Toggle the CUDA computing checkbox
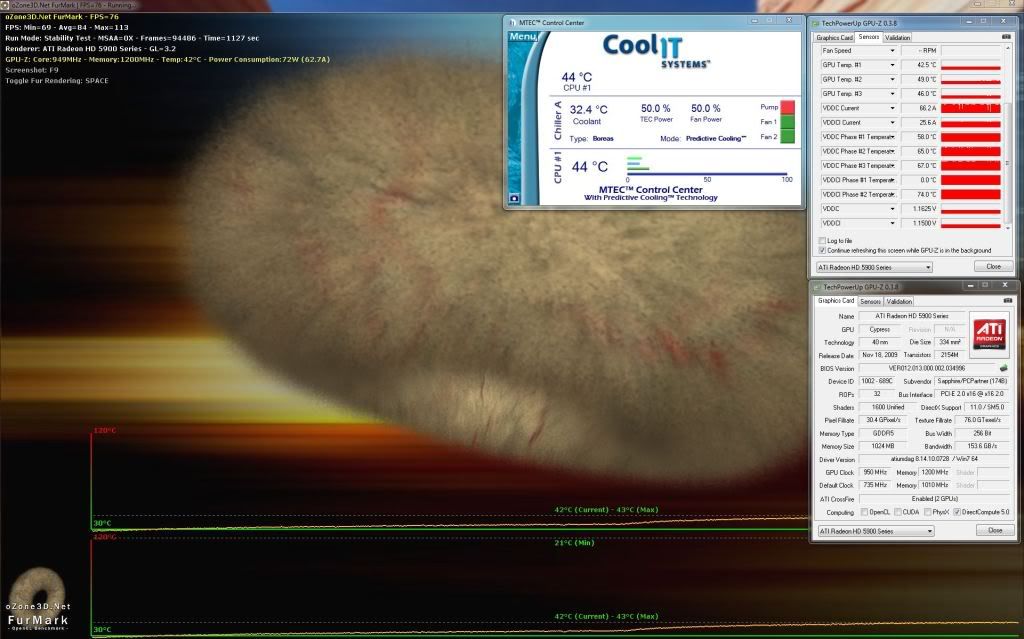This screenshot has width=1024, height=639. (x=898, y=512)
